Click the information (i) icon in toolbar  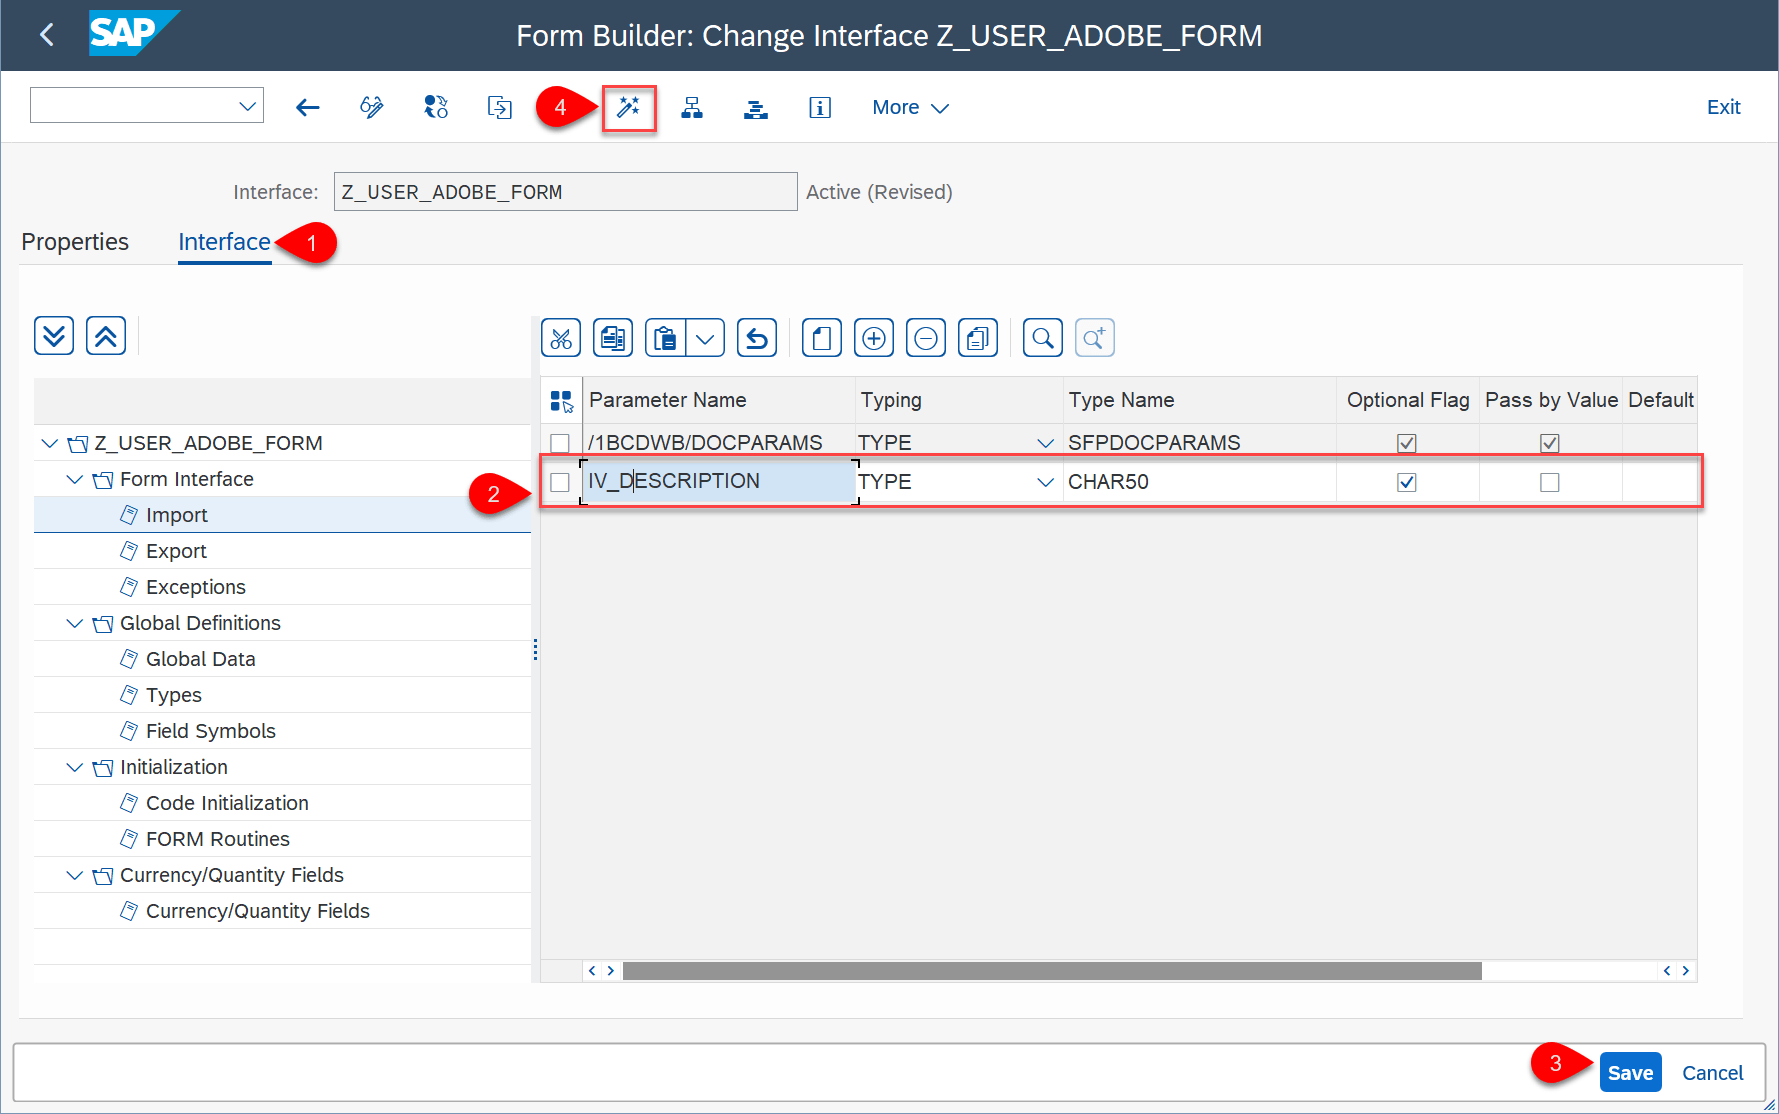click(x=819, y=107)
